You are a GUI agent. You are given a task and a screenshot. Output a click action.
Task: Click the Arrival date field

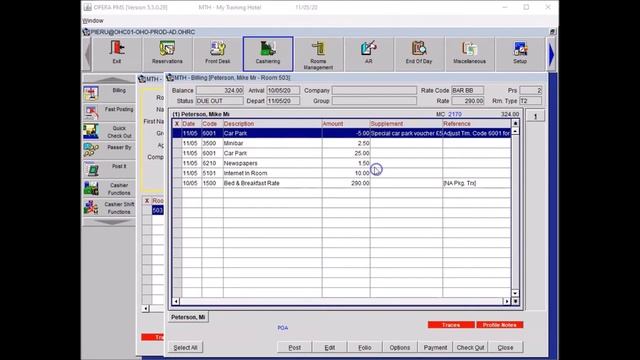click(x=283, y=90)
